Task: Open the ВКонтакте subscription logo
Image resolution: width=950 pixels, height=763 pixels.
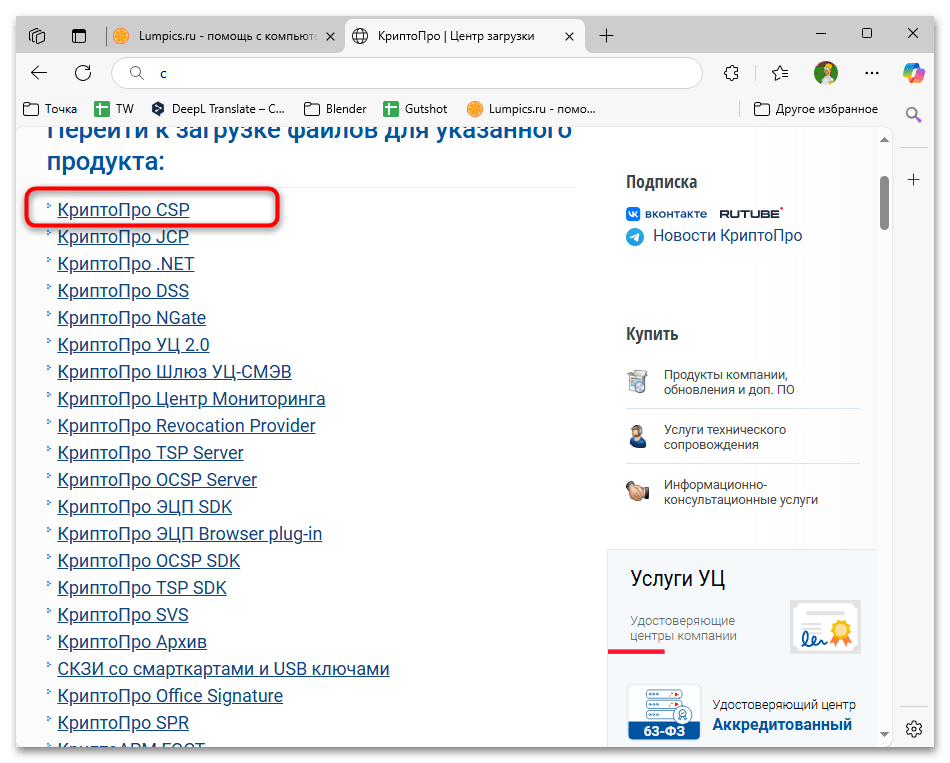Action: (x=666, y=214)
